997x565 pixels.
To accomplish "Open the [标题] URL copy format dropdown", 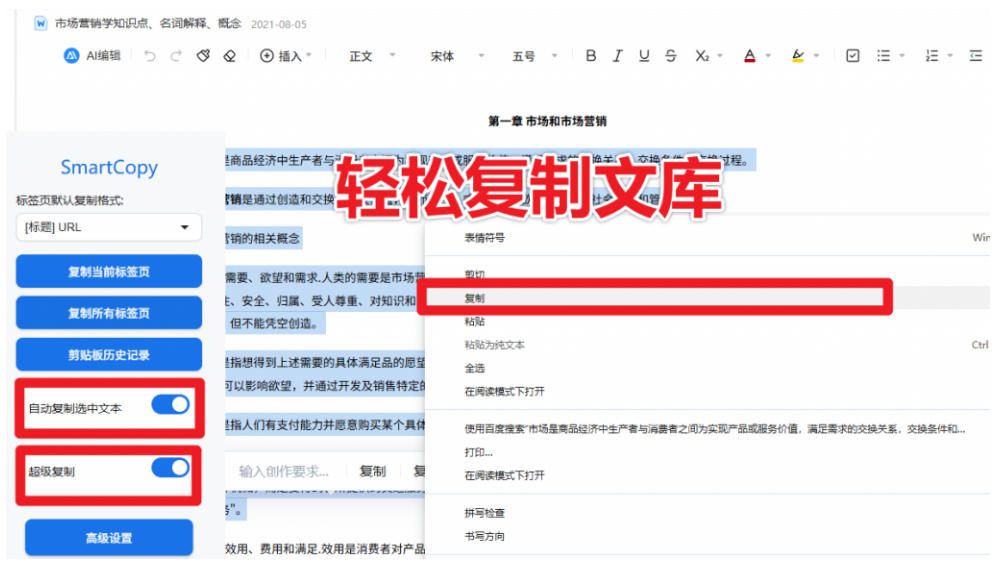I will click(108, 227).
